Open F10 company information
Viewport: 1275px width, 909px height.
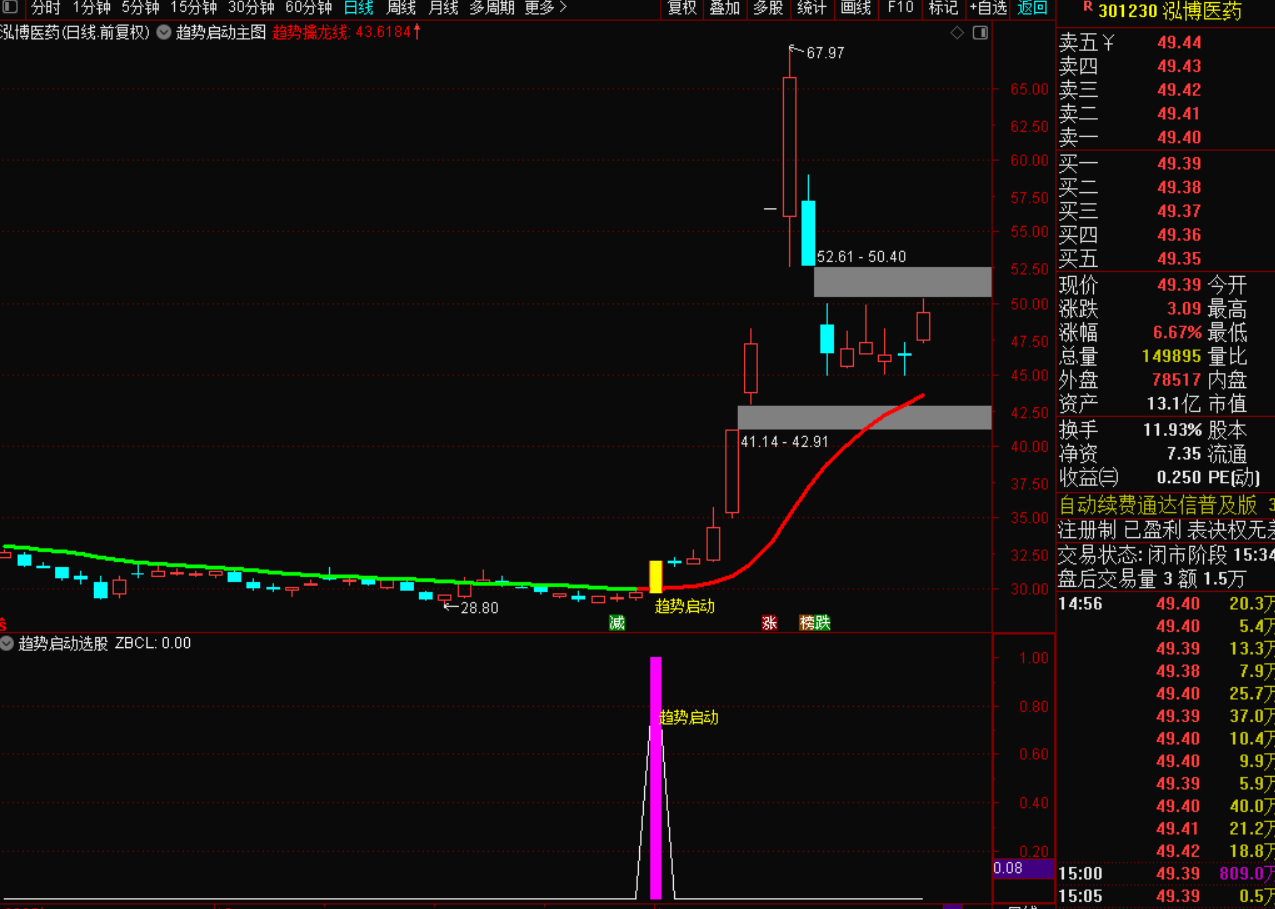pos(900,8)
